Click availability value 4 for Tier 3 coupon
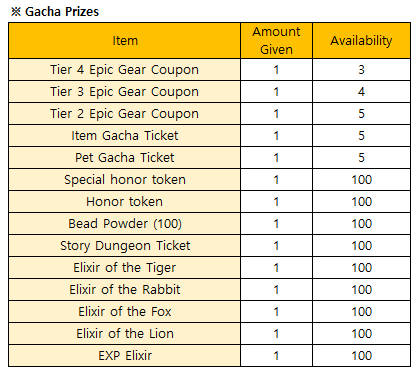Screen dimensions: 416x373 pyautogui.click(x=361, y=92)
